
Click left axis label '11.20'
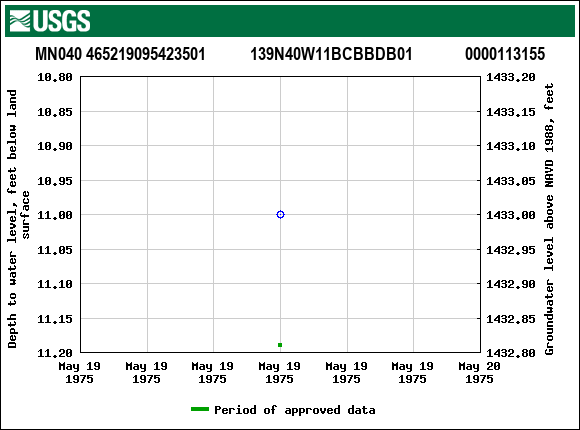pos(55,353)
